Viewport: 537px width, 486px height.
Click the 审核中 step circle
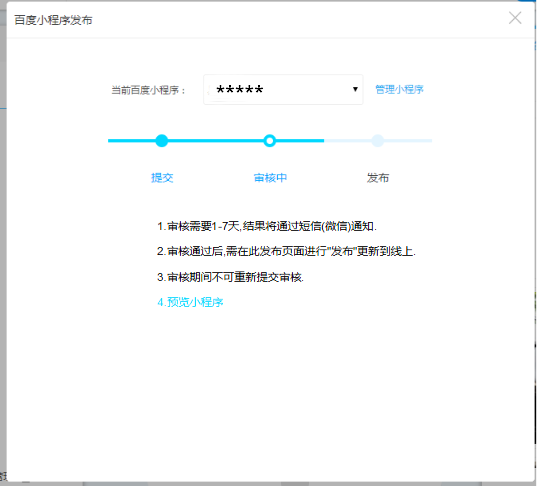(x=270, y=140)
